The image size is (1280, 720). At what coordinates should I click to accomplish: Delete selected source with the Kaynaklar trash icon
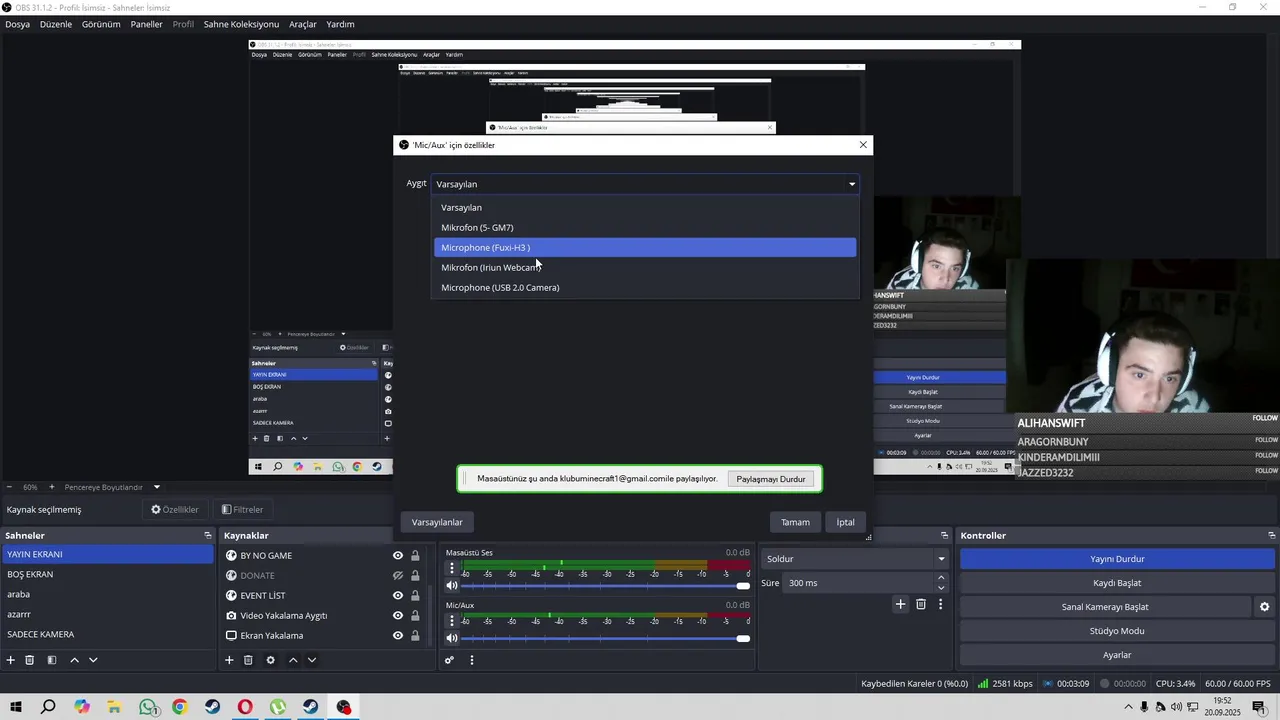coord(248,660)
